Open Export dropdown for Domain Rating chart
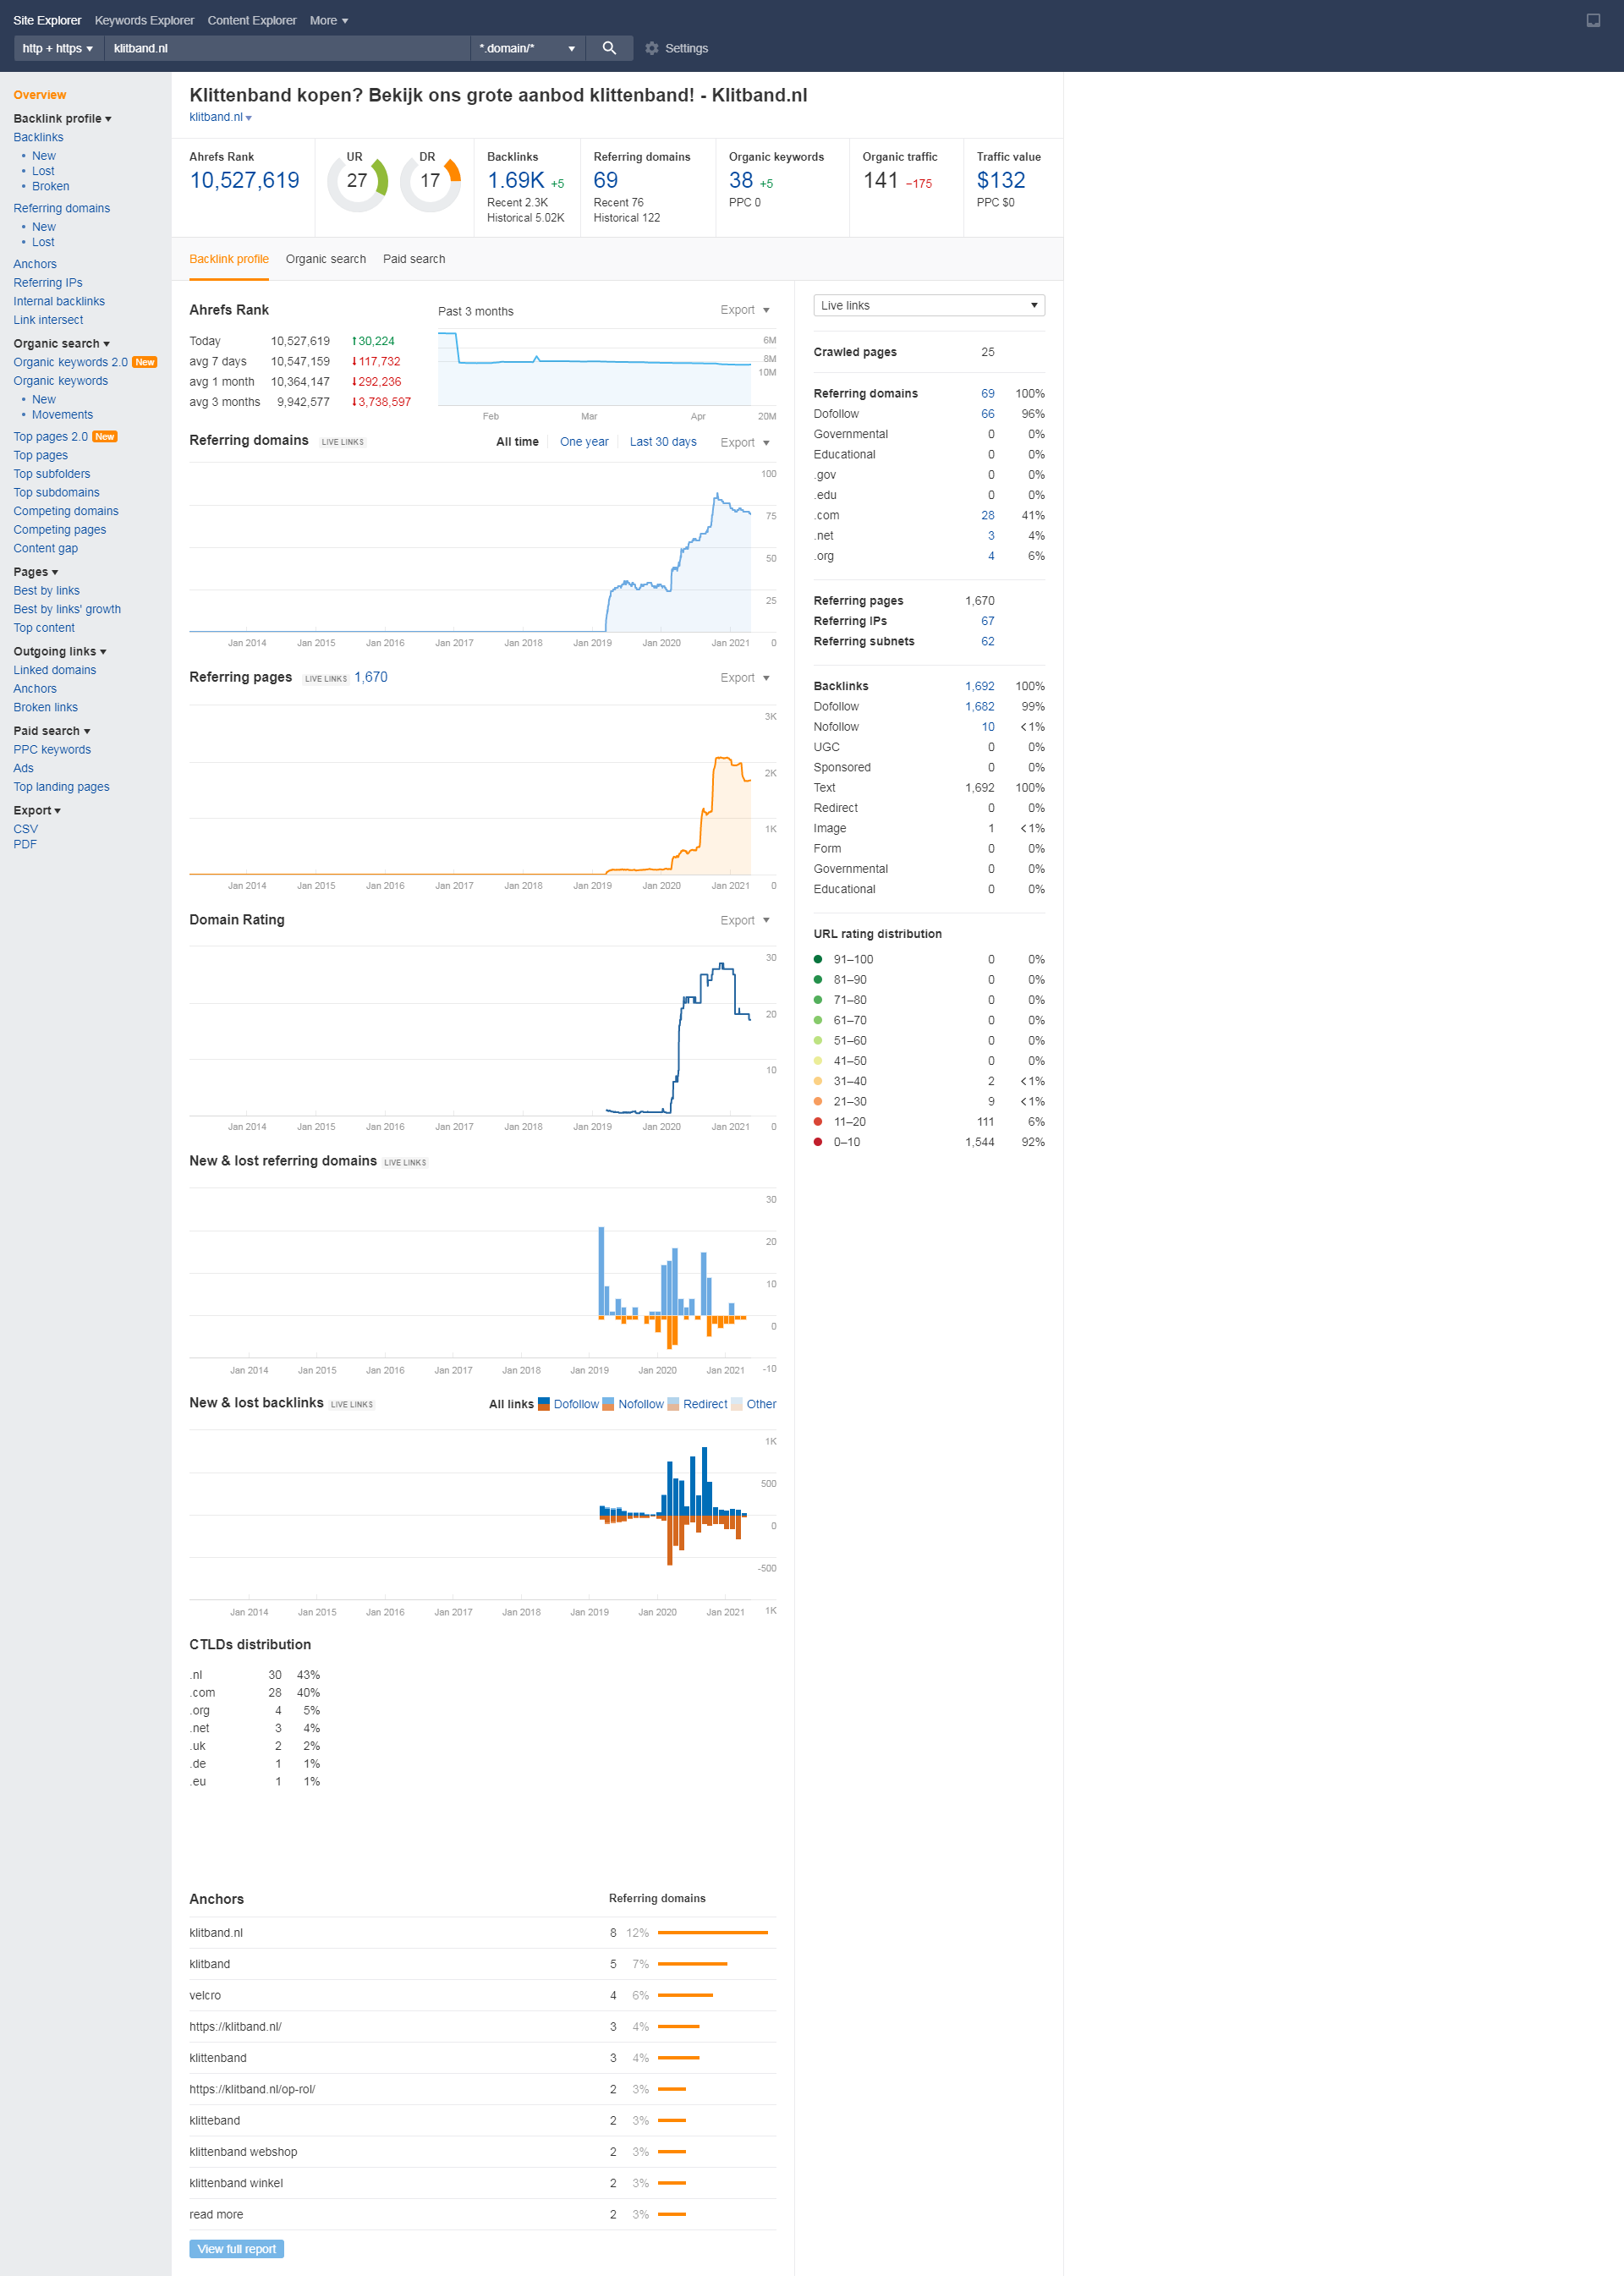This screenshot has width=1624, height=2276. point(745,920)
